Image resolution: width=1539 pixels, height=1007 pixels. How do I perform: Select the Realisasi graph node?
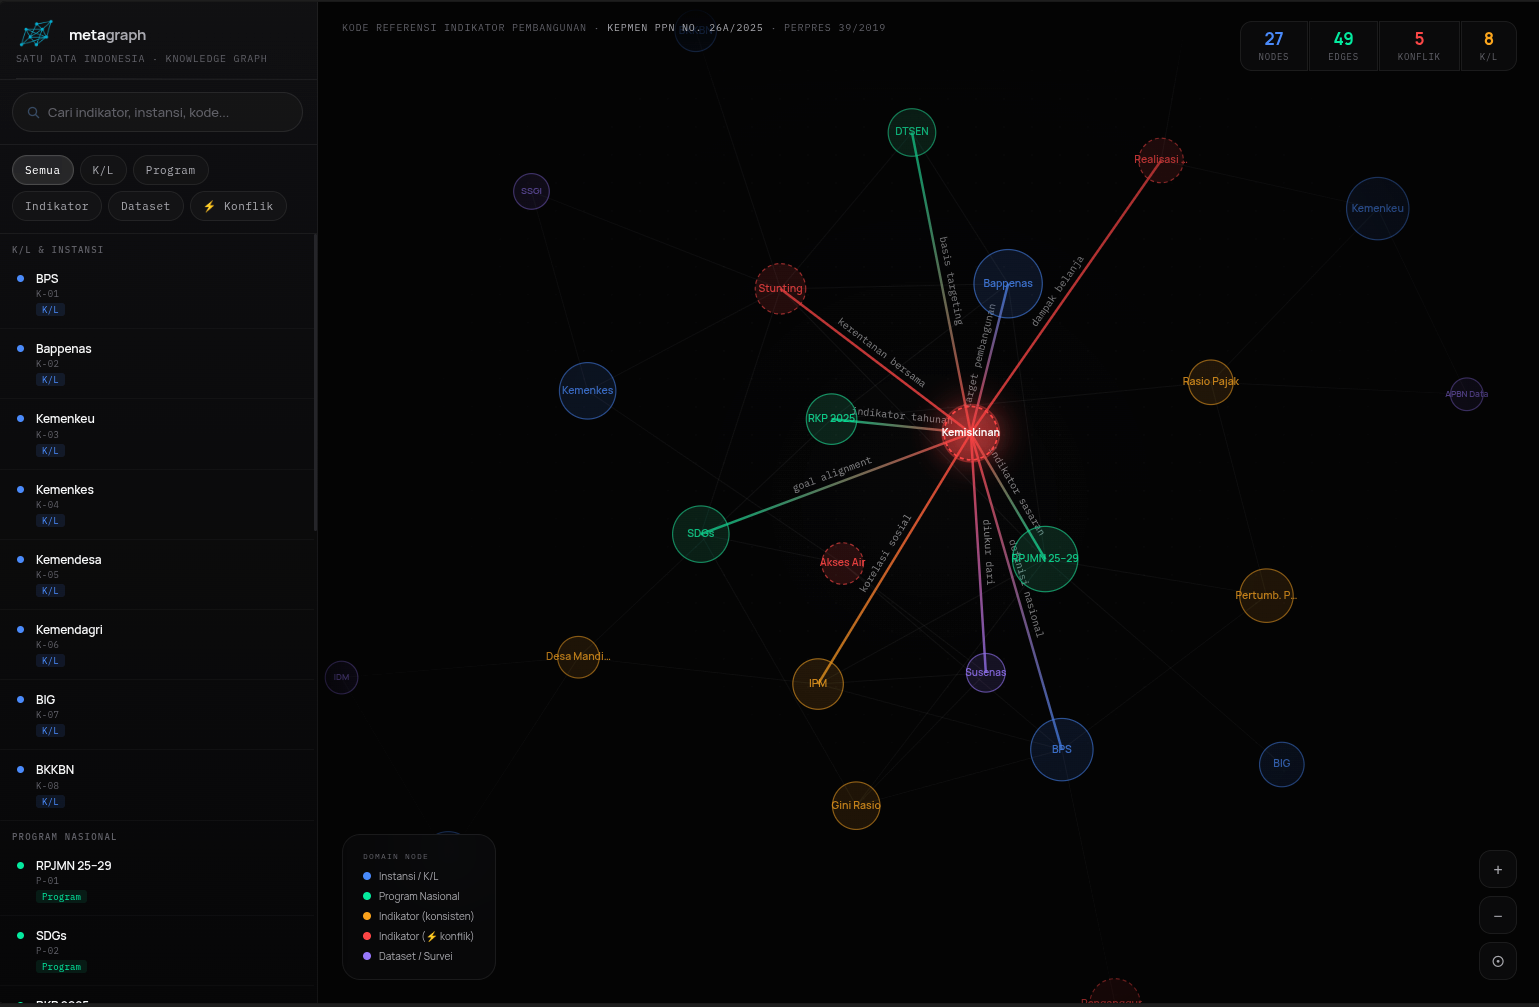point(1161,160)
